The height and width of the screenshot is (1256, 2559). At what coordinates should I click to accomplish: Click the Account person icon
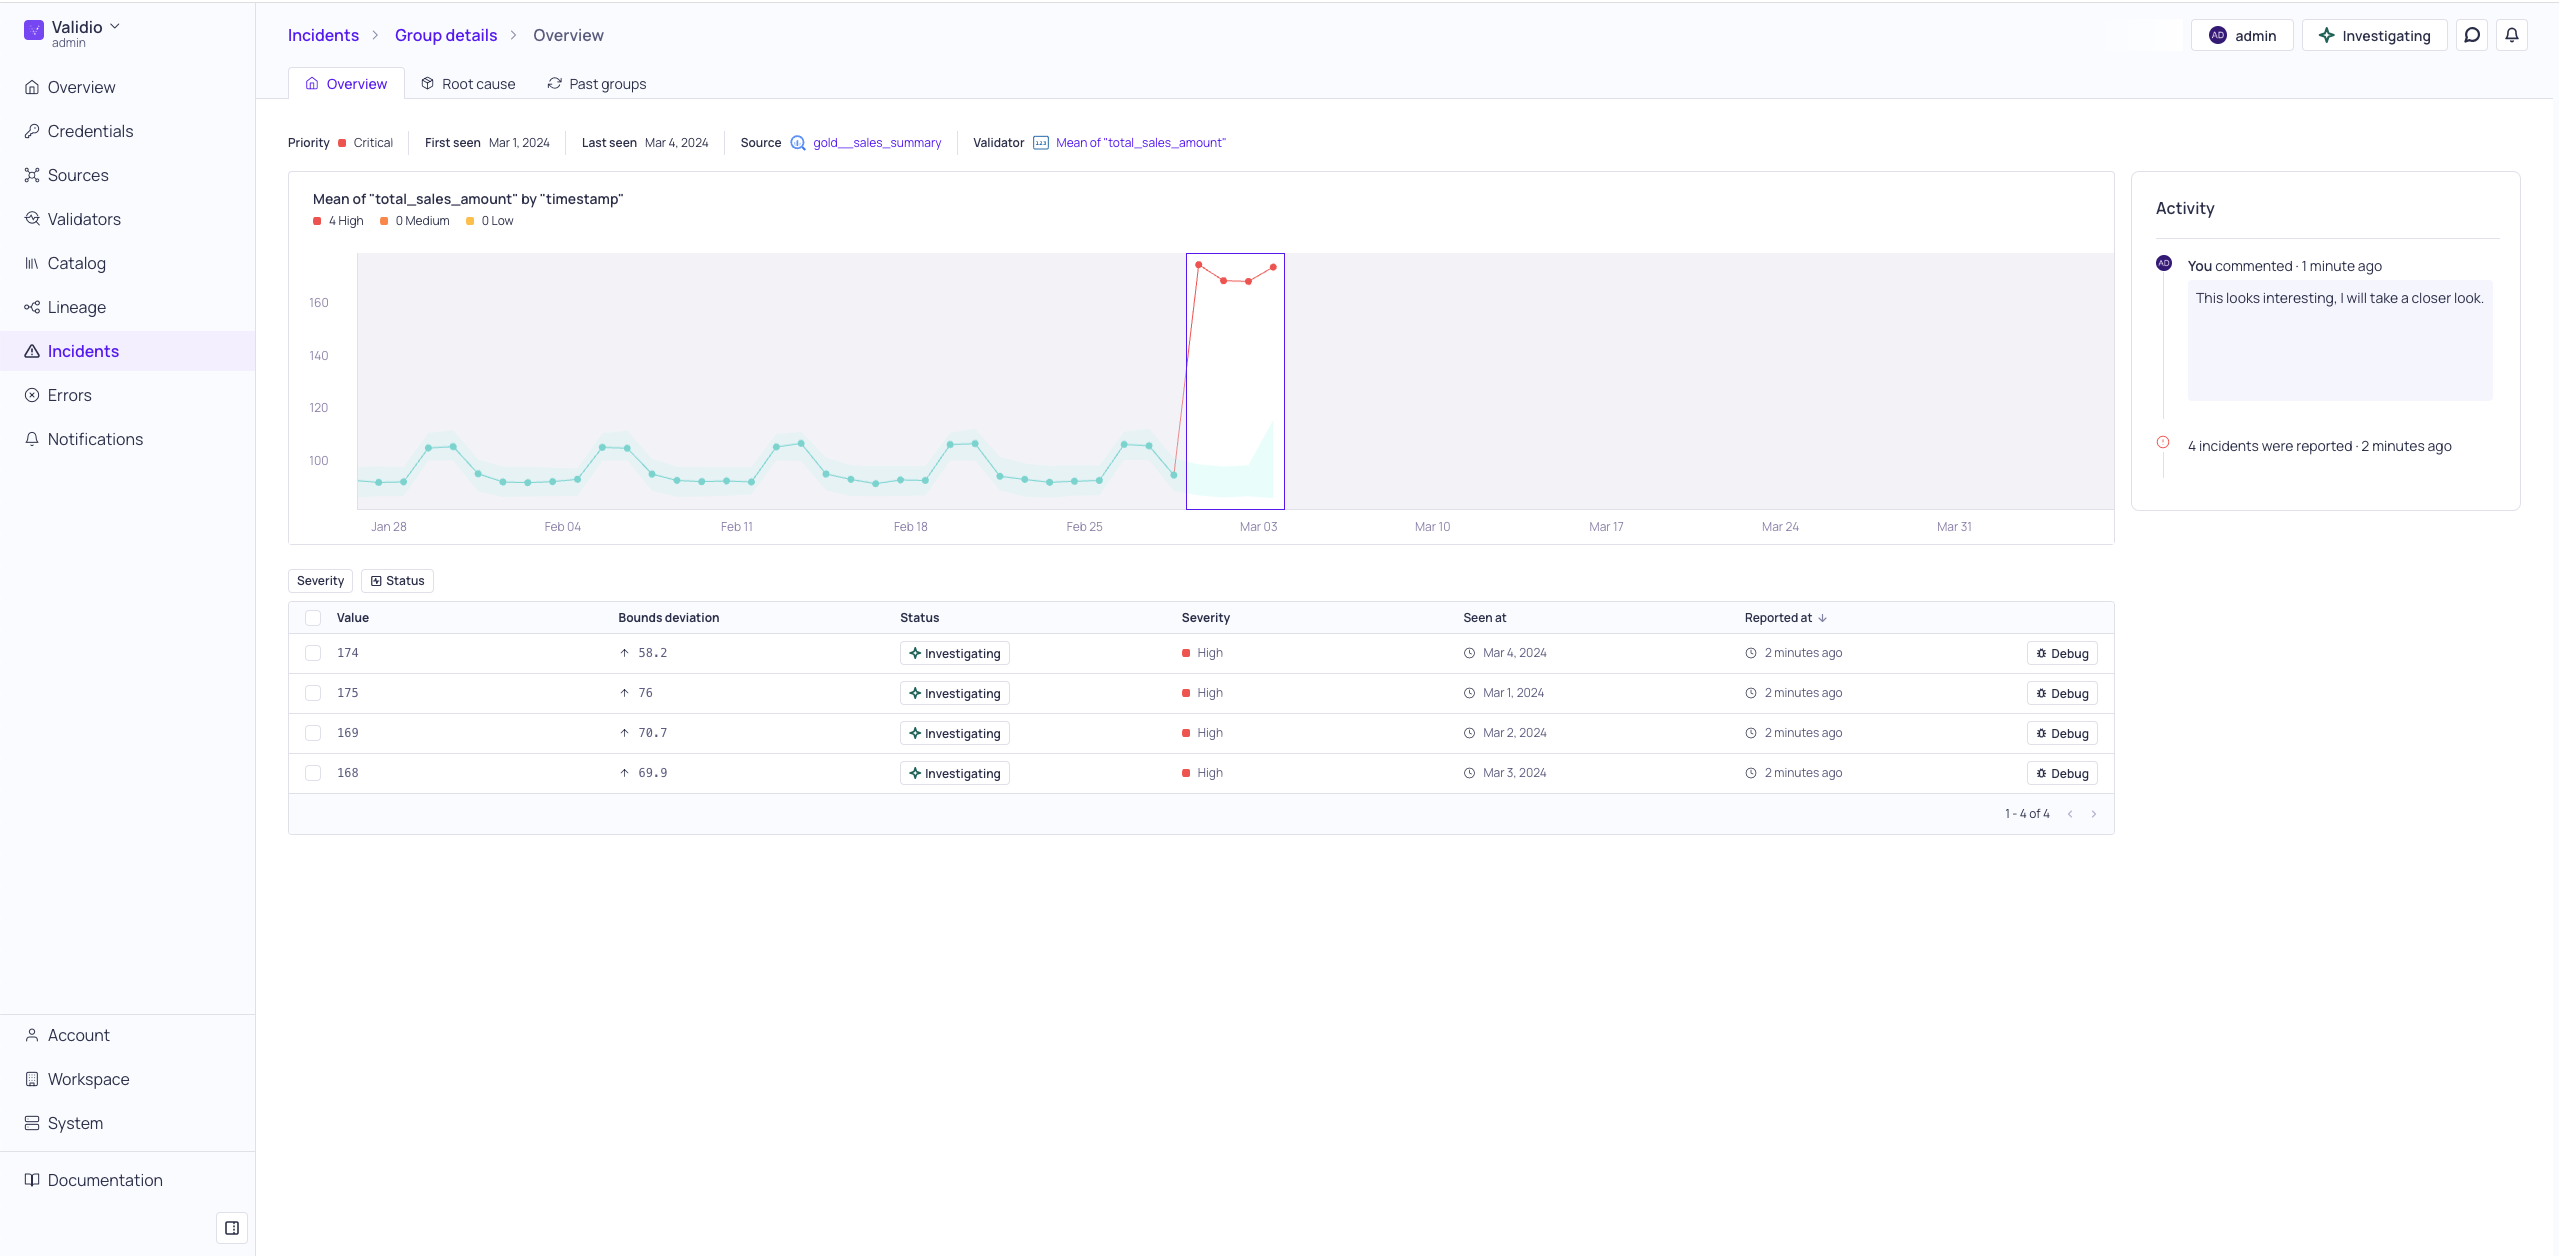(x=32, y=1035)
